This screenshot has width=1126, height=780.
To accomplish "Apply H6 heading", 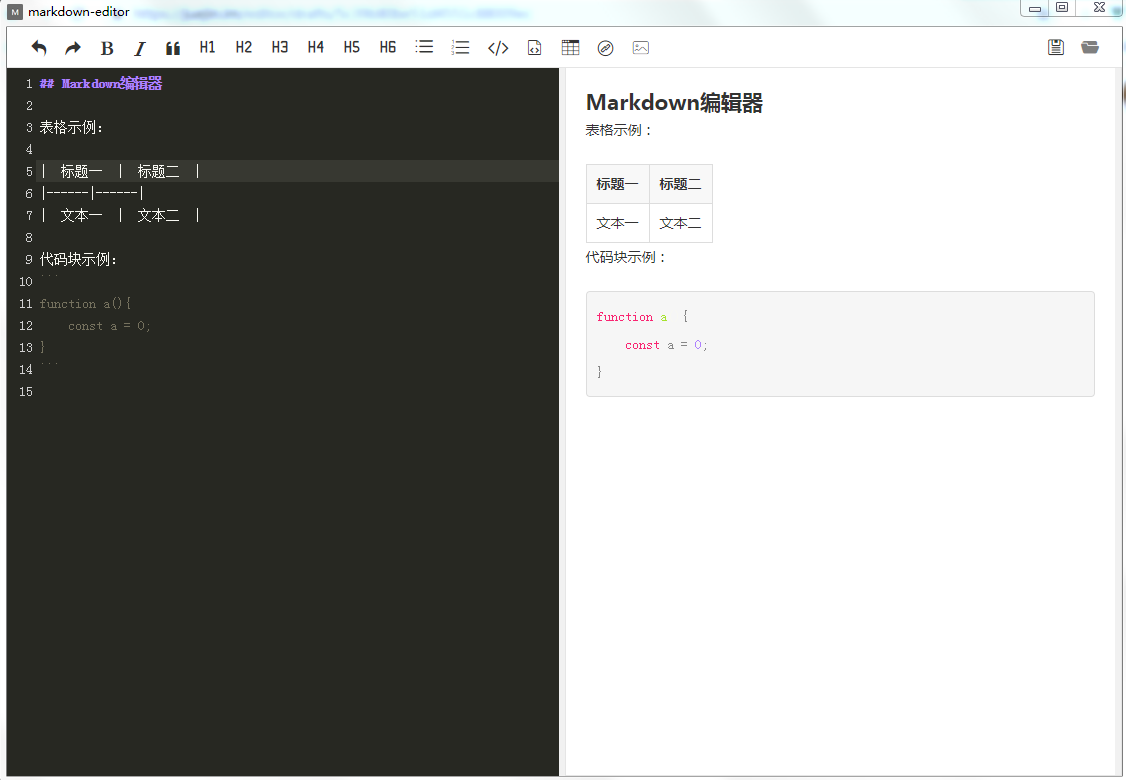I will [388, 47].
